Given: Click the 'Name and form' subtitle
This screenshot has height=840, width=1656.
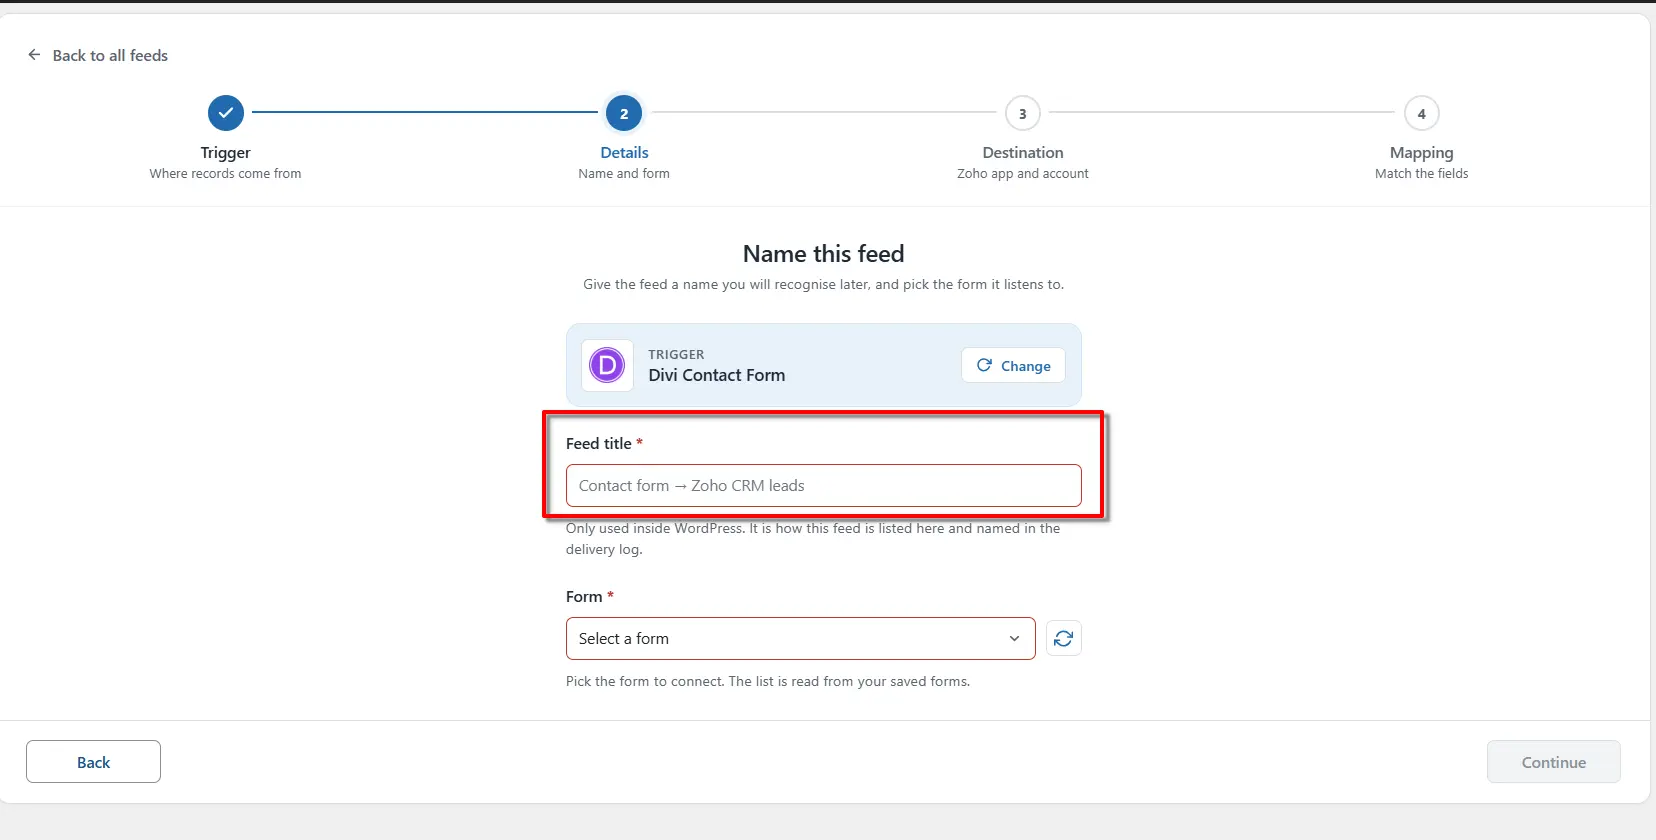Looking at the screenshot, I should (x=624, y=173).
